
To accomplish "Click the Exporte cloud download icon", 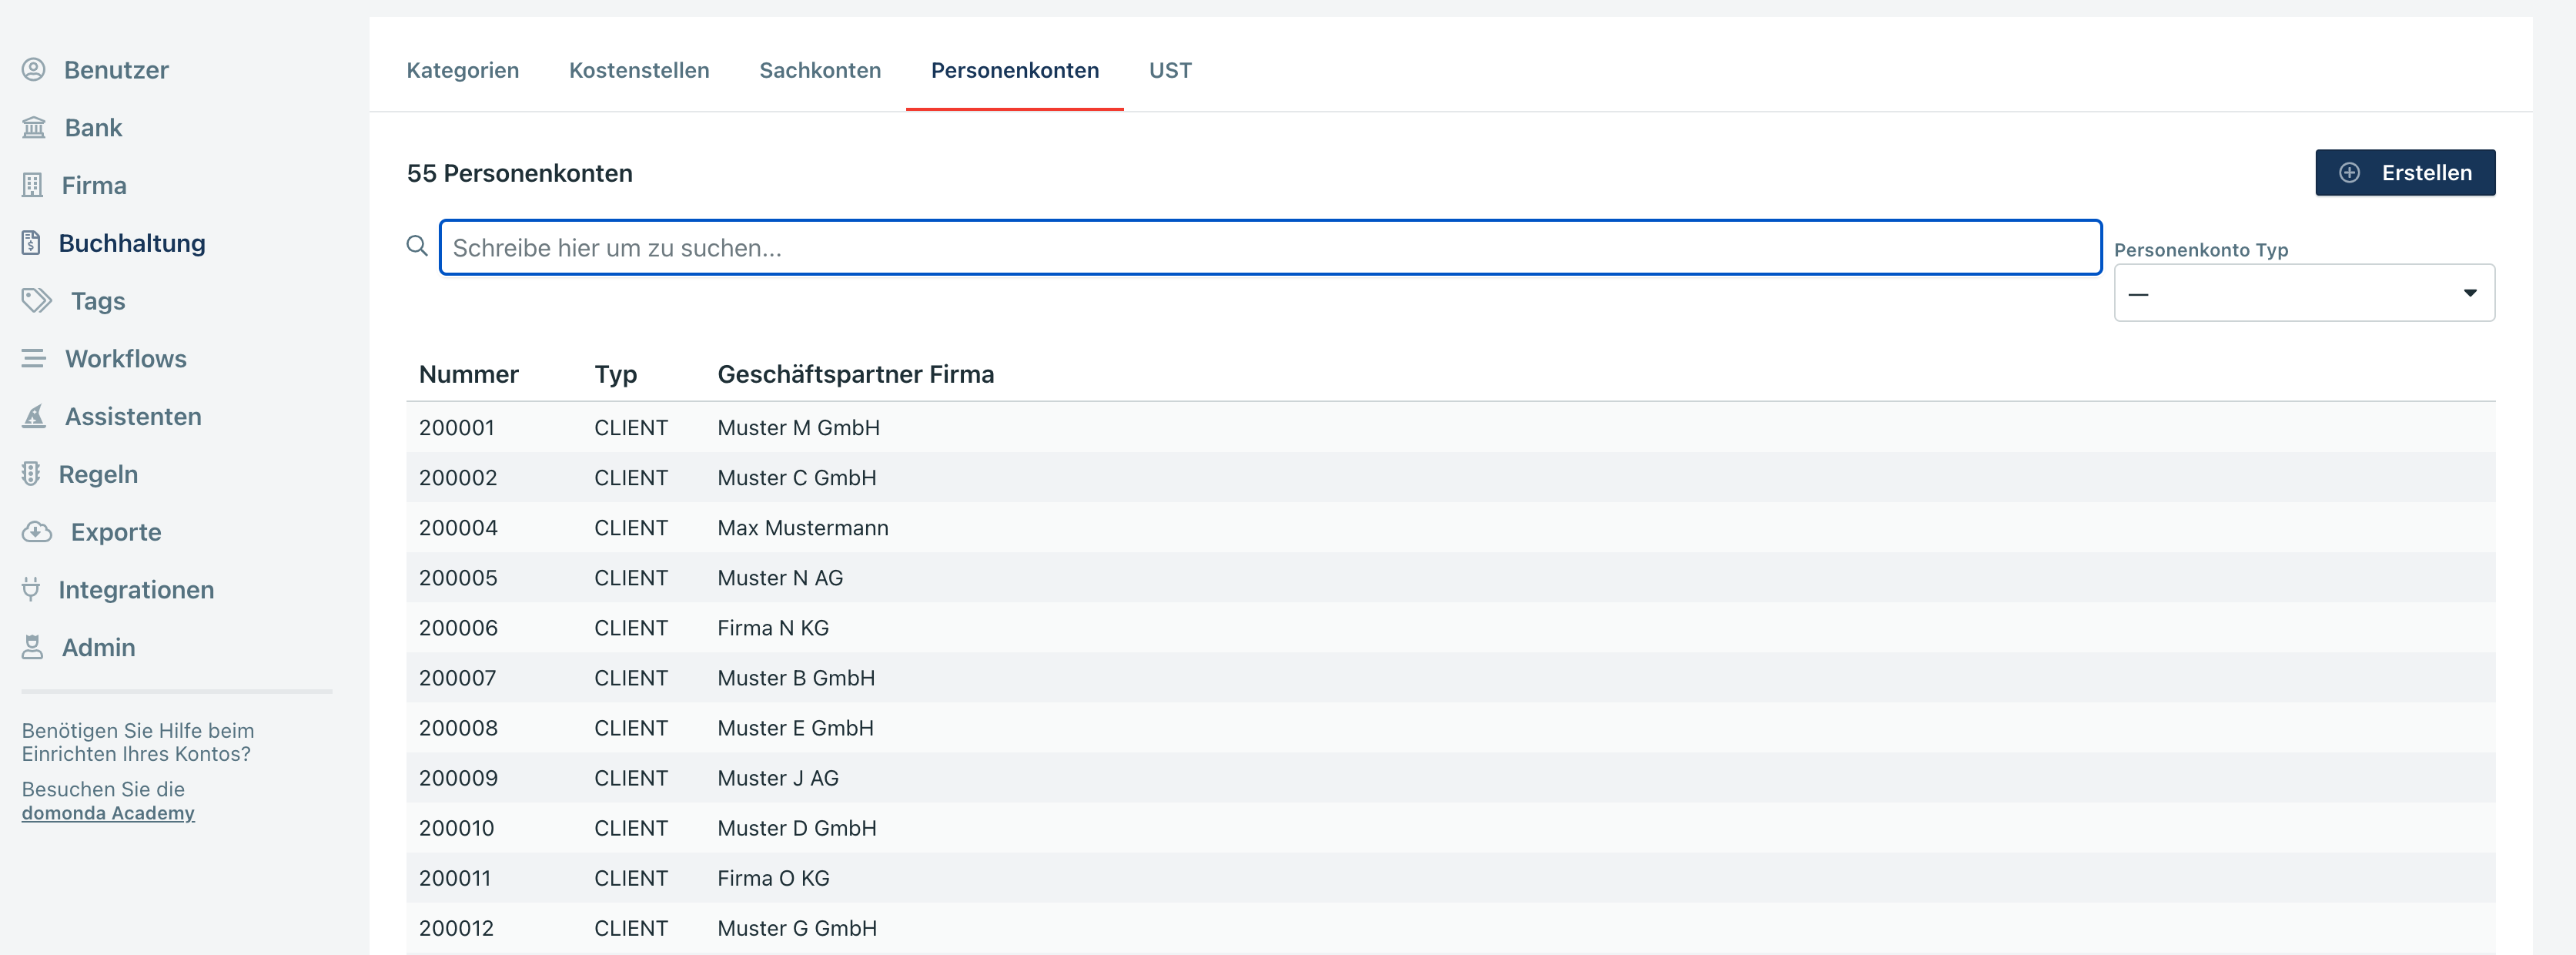I will tap(37, 532).
